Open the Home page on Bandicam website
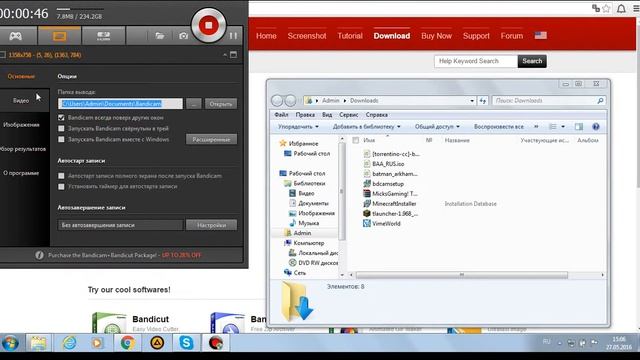The width and height of the screenshot is (640, 360). (266, 36)
